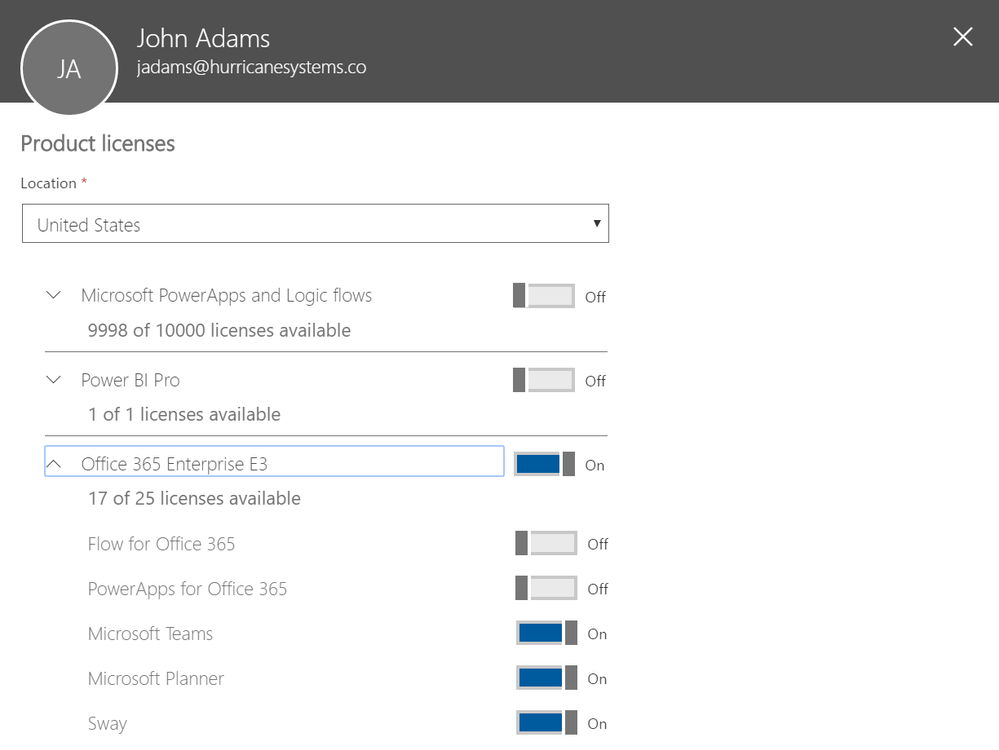Click the PowerApps for Office 365 label

187,589
